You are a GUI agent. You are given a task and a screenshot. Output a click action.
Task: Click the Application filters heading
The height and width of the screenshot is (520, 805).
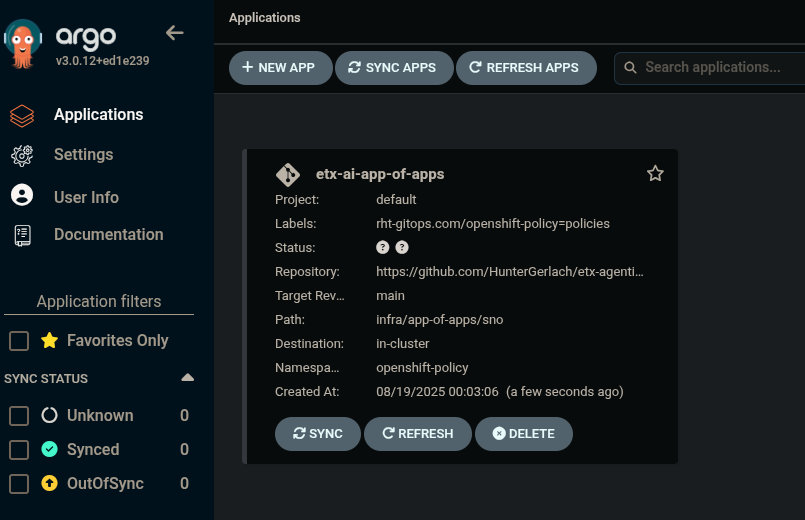pyautogui.click(x=99, y=301)
